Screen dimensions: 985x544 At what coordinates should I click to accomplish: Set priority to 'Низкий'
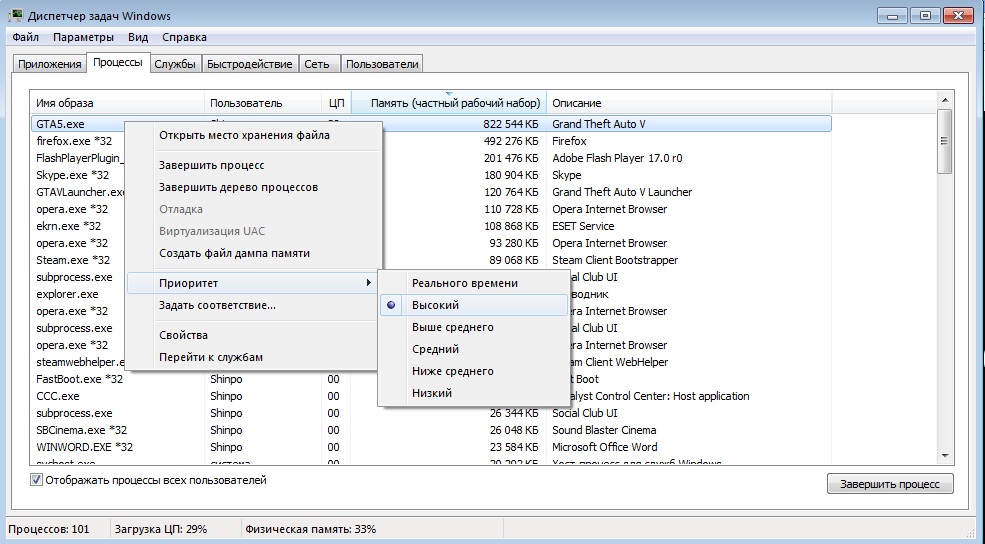[473, 393]
